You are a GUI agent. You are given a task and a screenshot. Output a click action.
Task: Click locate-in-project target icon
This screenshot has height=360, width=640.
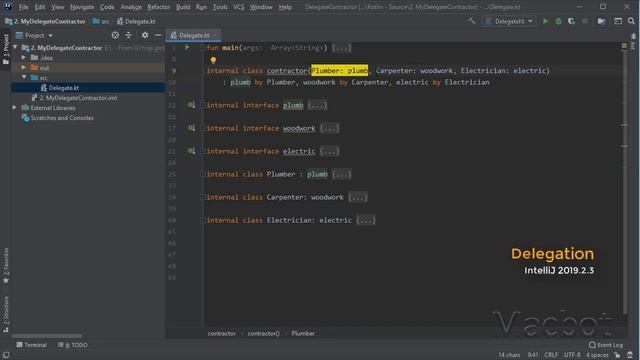coord(115,36)
